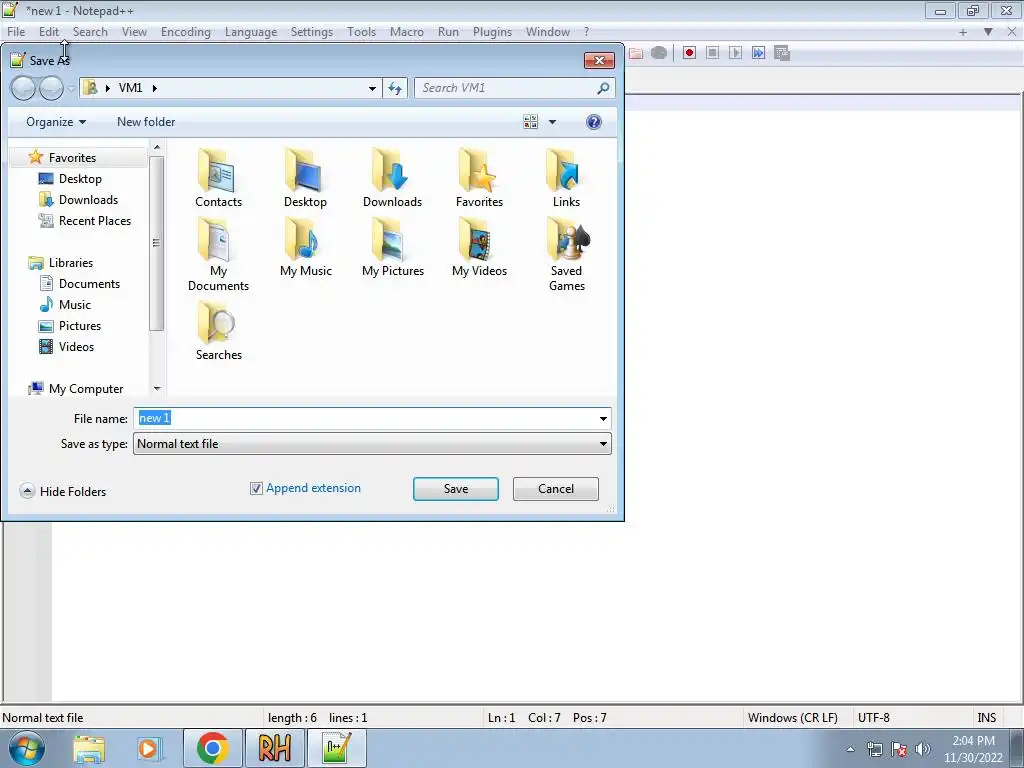
Task: Click the Stop Recording macro icon
Action: point(712,53)
